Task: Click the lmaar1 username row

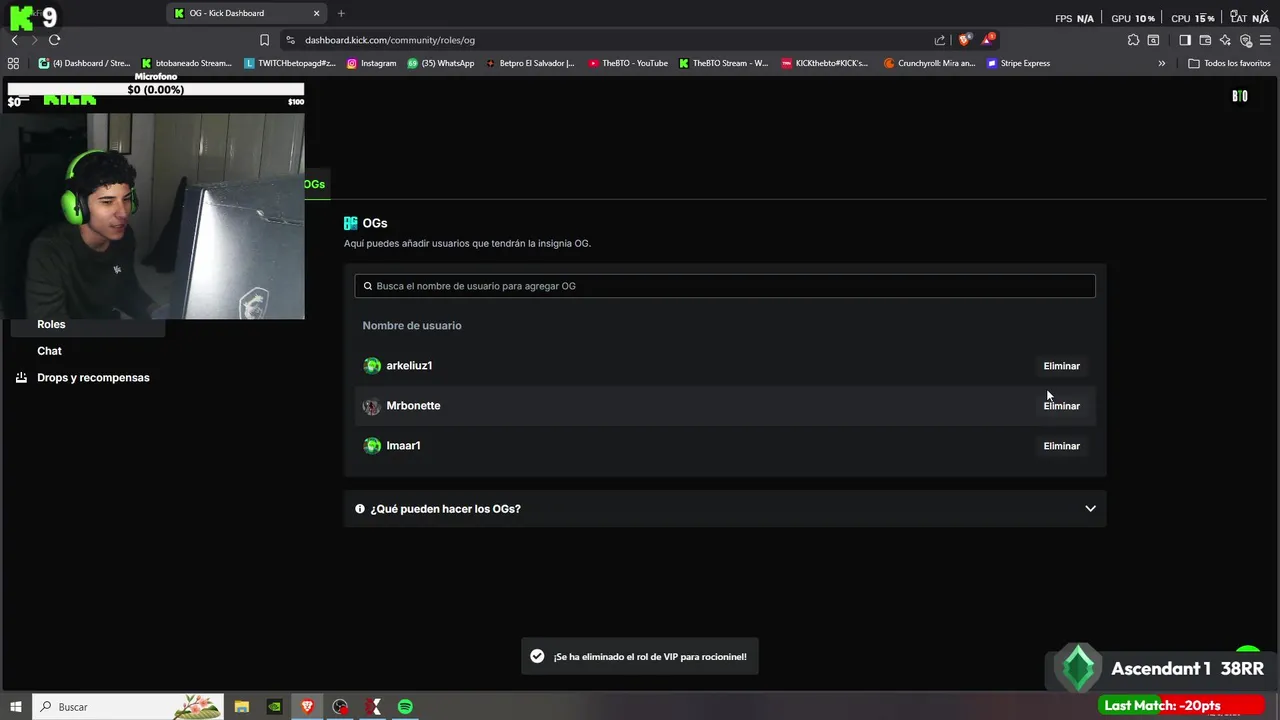Action: pyautogui.click(x=725, y=446)
